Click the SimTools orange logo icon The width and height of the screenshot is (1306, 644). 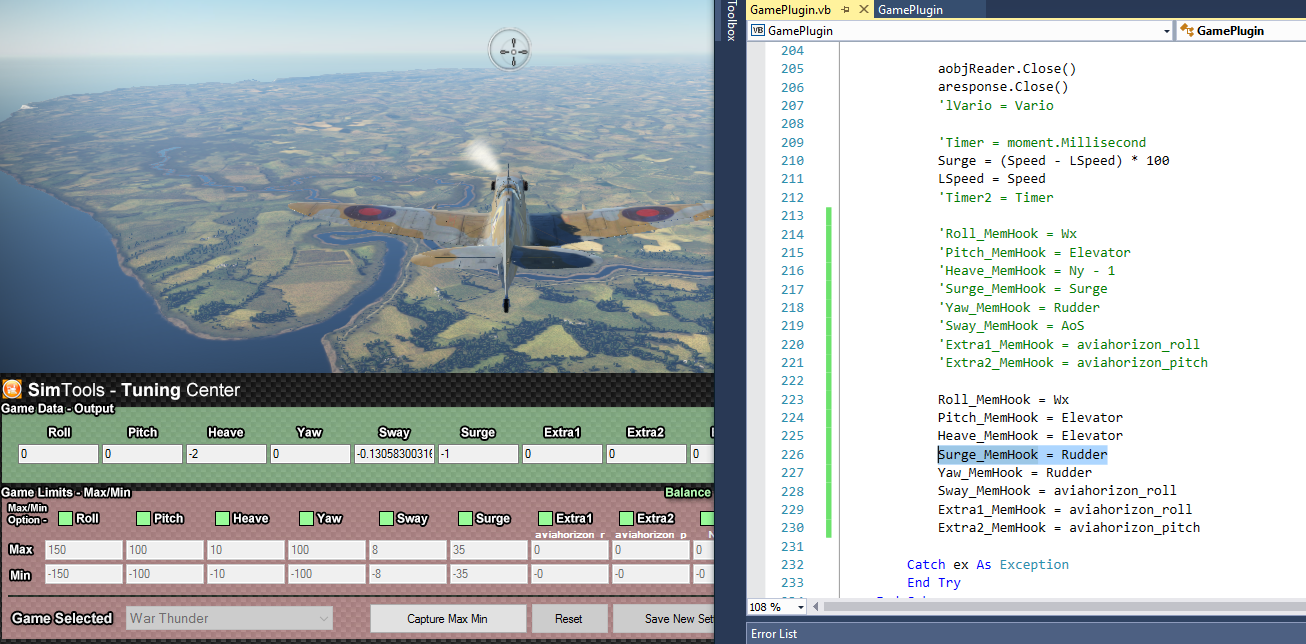coord(12,389)
